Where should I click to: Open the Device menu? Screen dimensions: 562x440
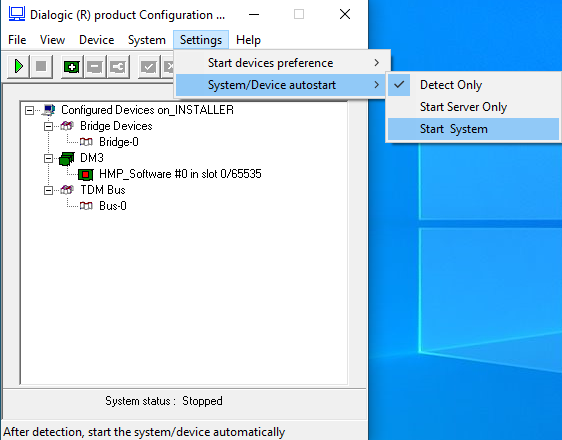click(96, 40)
